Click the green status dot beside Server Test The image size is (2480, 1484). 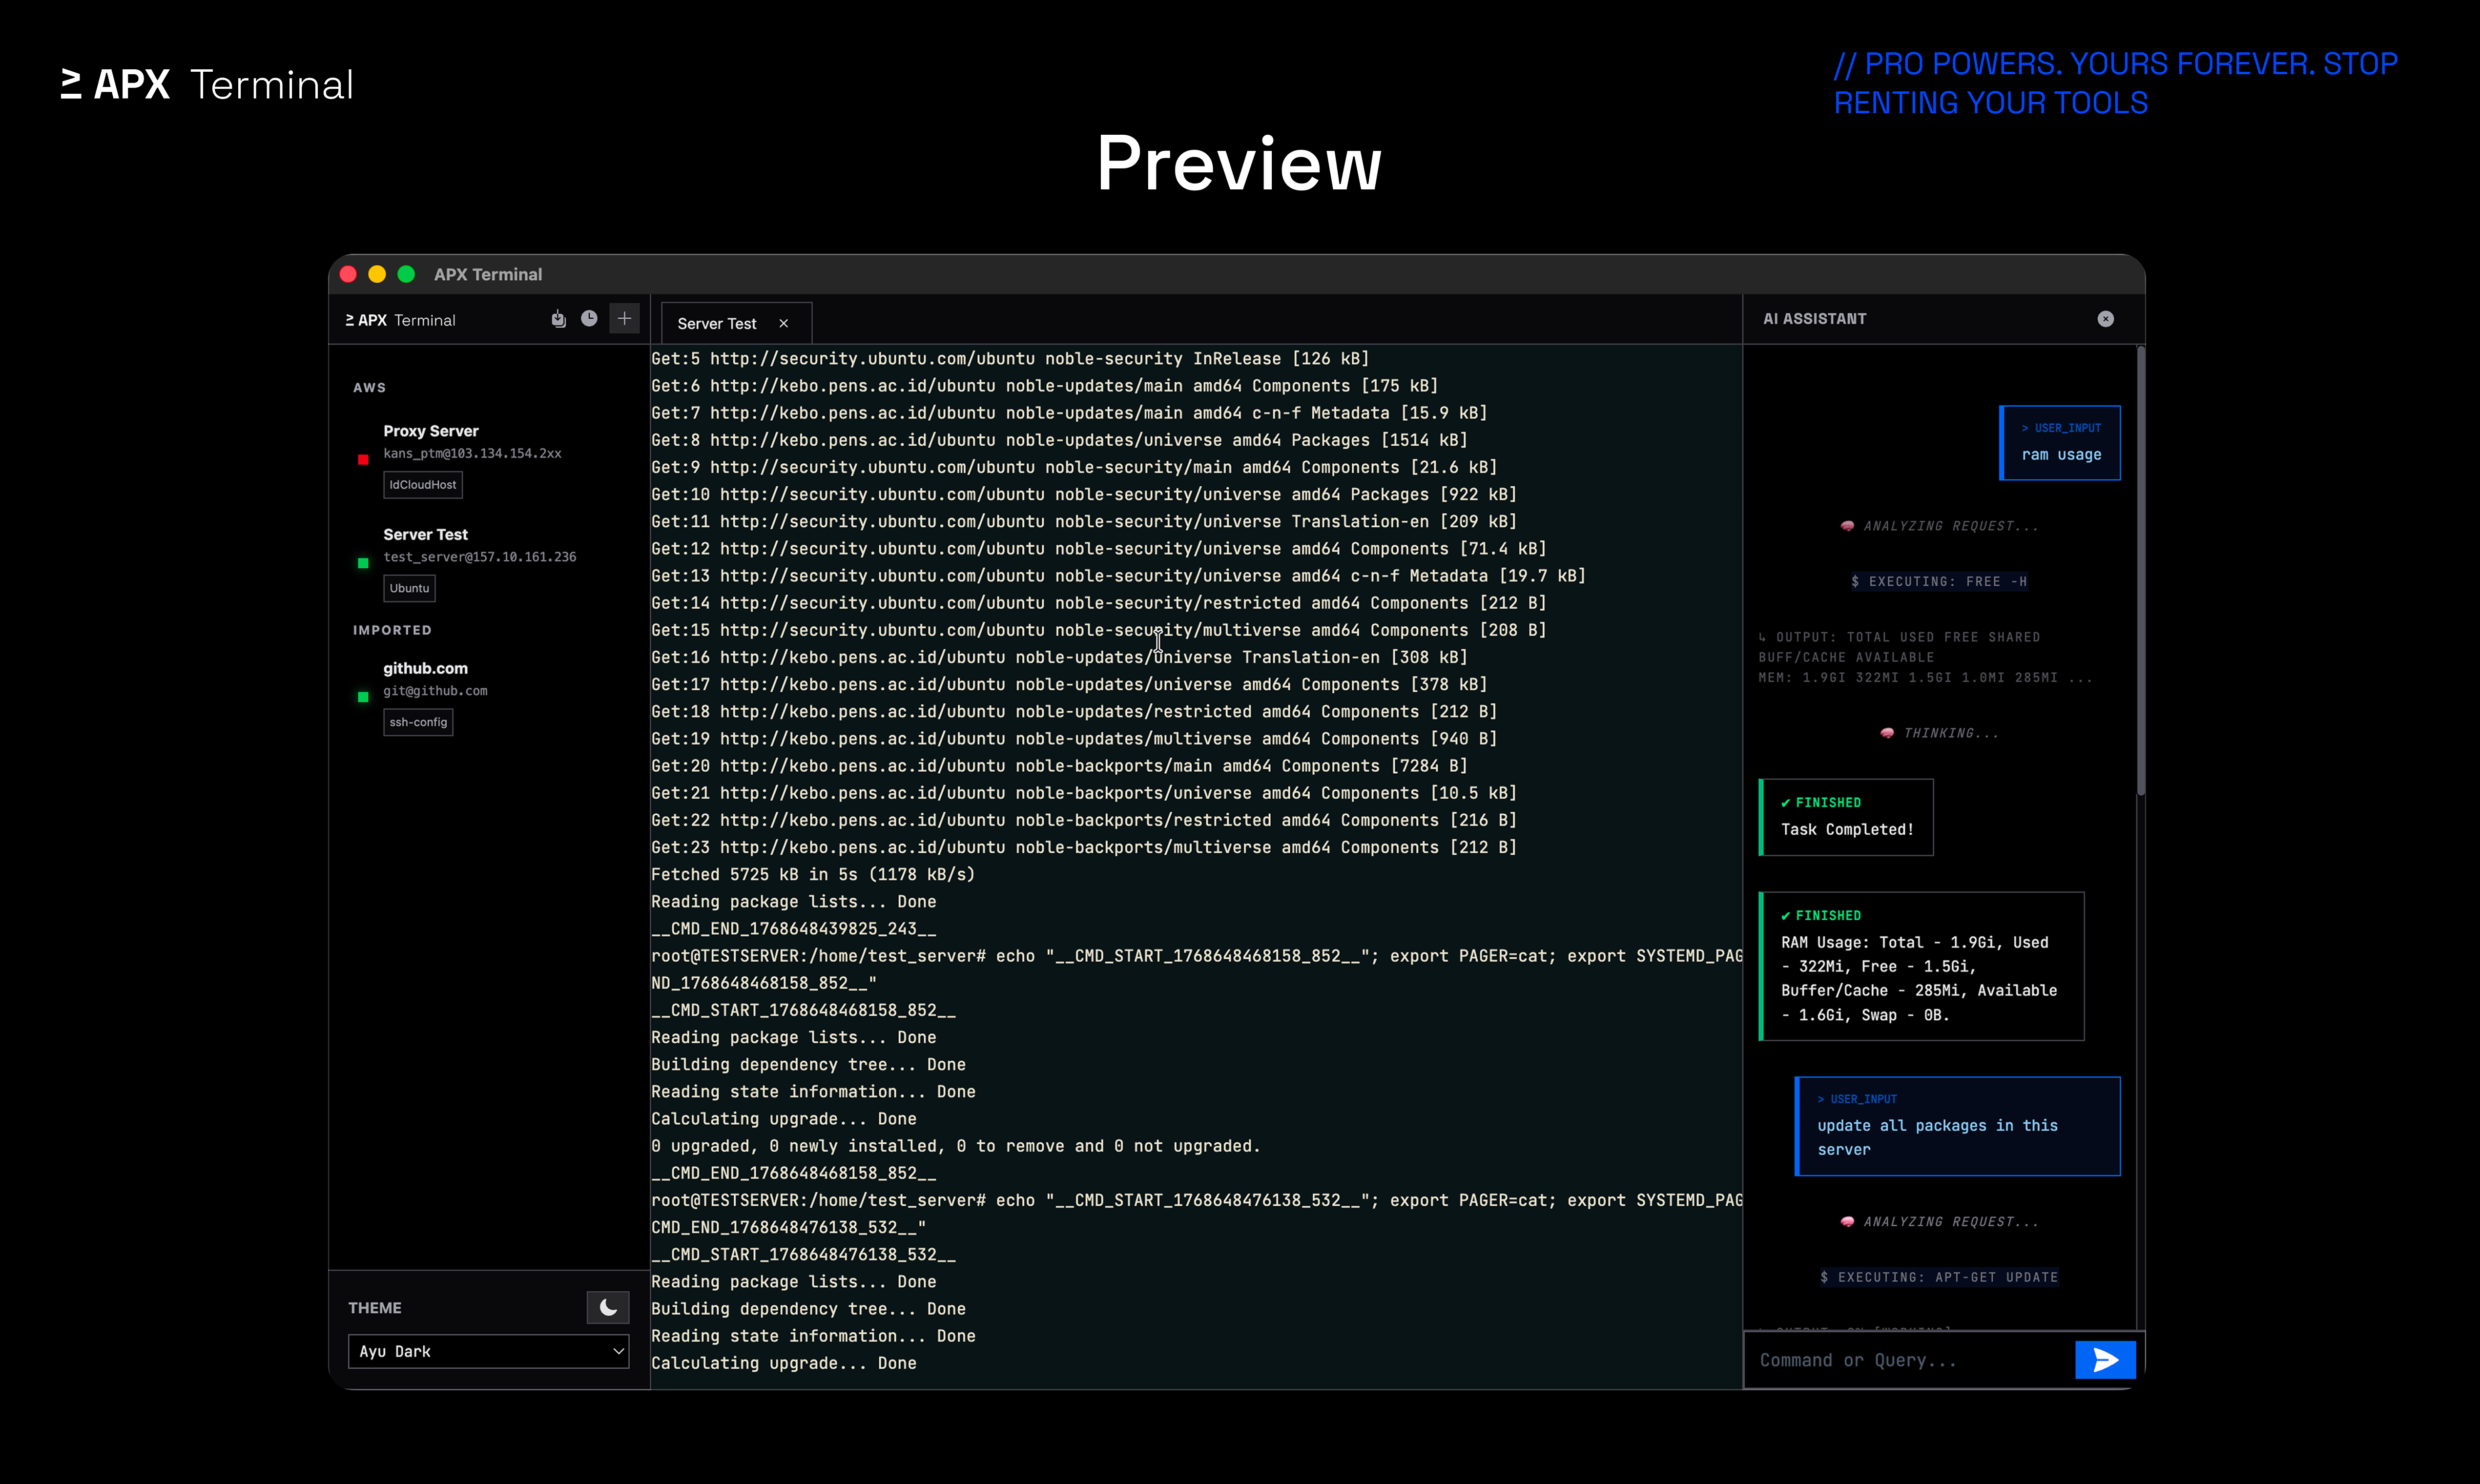click(362, 563)
